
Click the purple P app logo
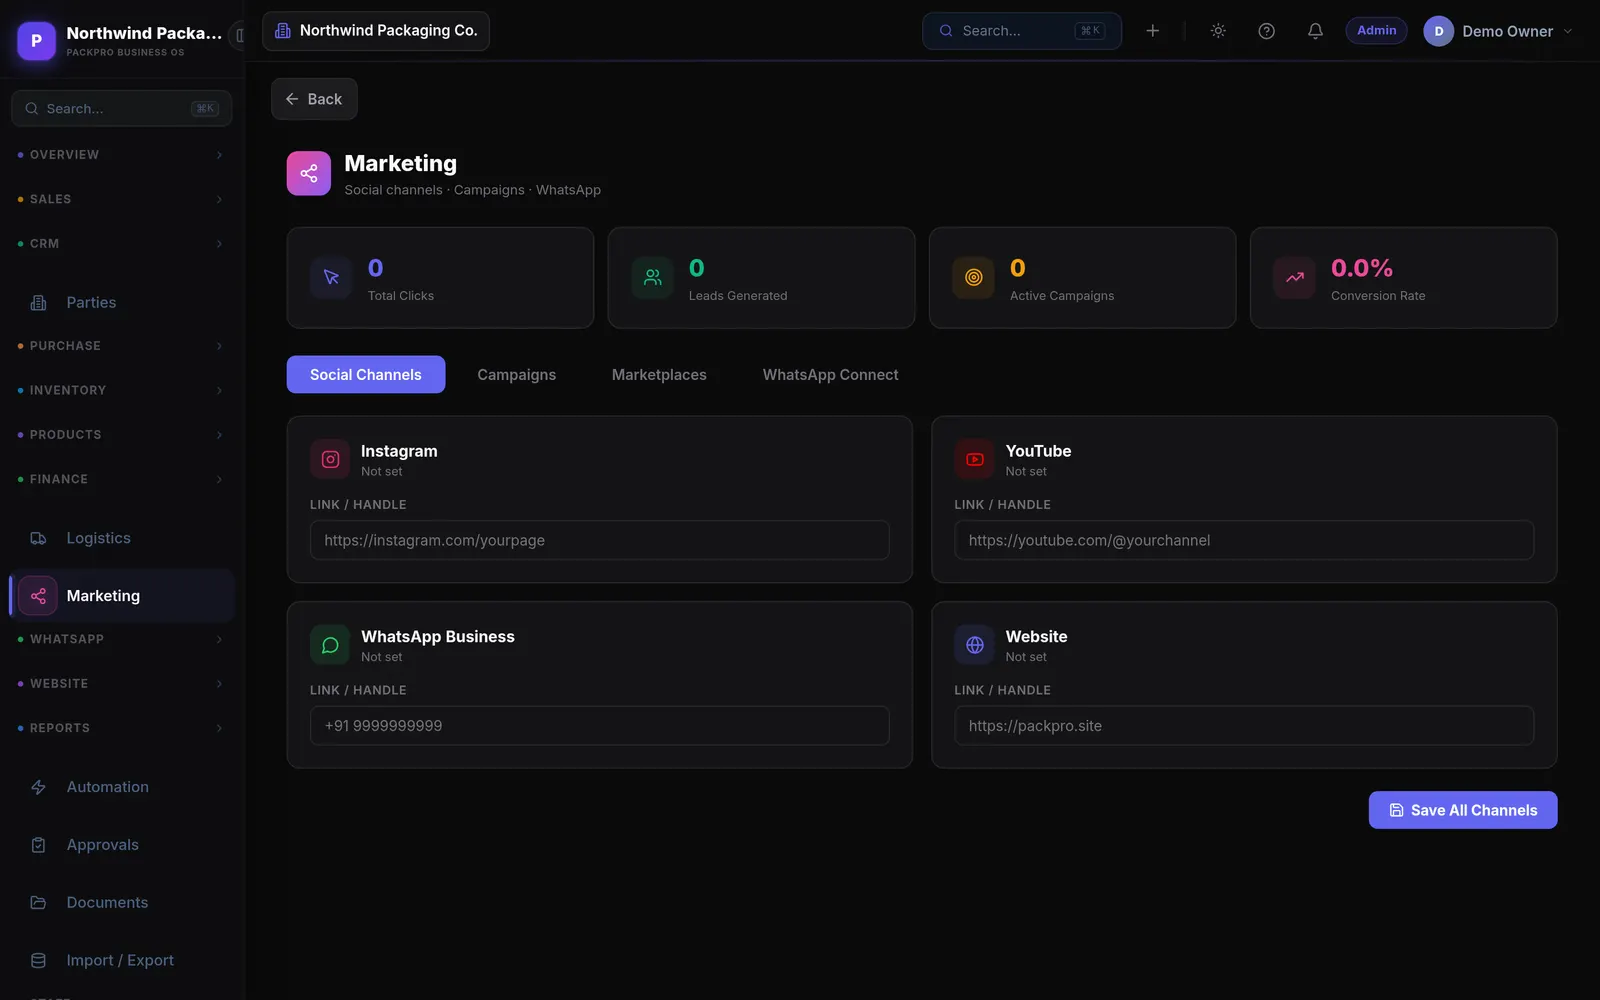(36, 40)
